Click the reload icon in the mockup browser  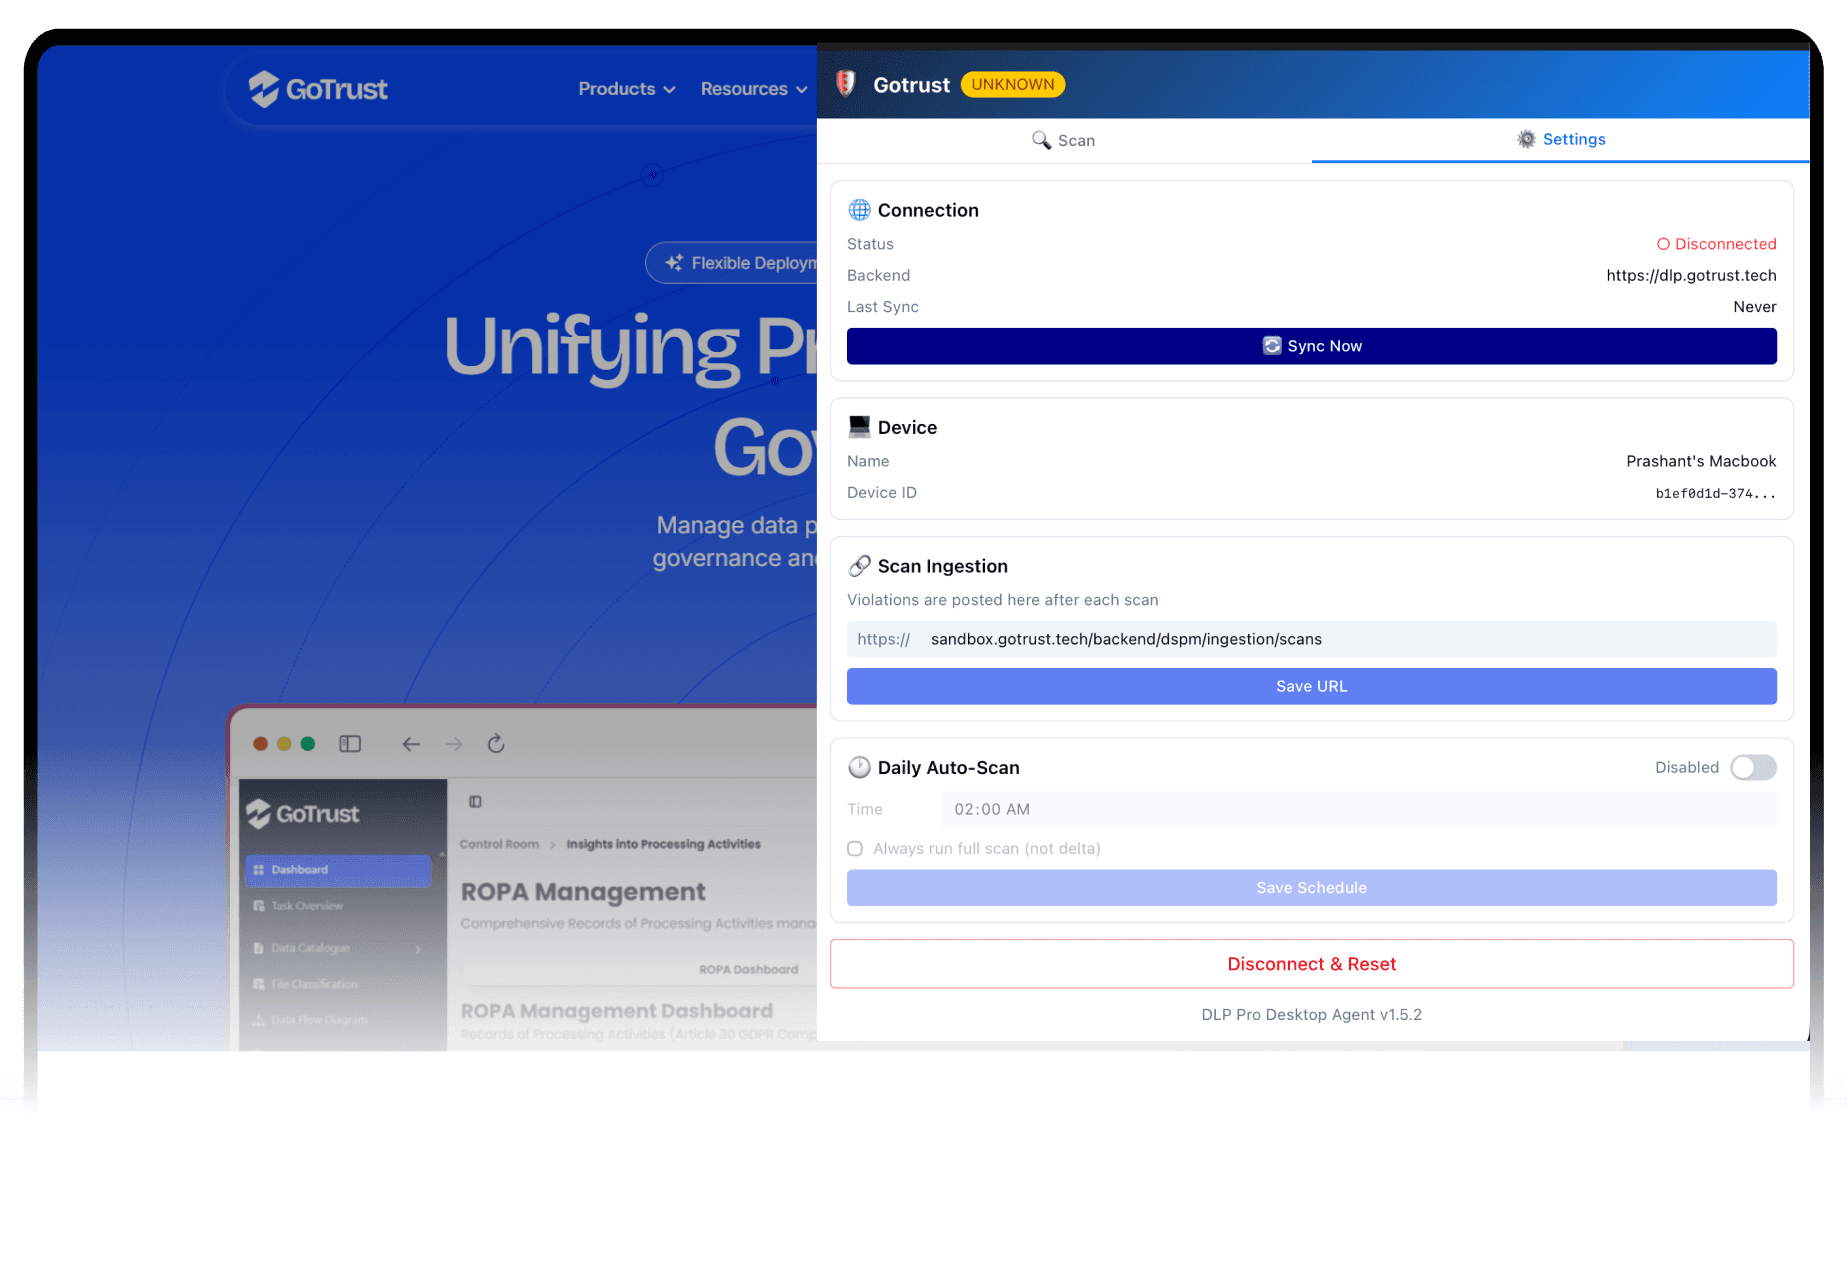[x=496, y=744]
